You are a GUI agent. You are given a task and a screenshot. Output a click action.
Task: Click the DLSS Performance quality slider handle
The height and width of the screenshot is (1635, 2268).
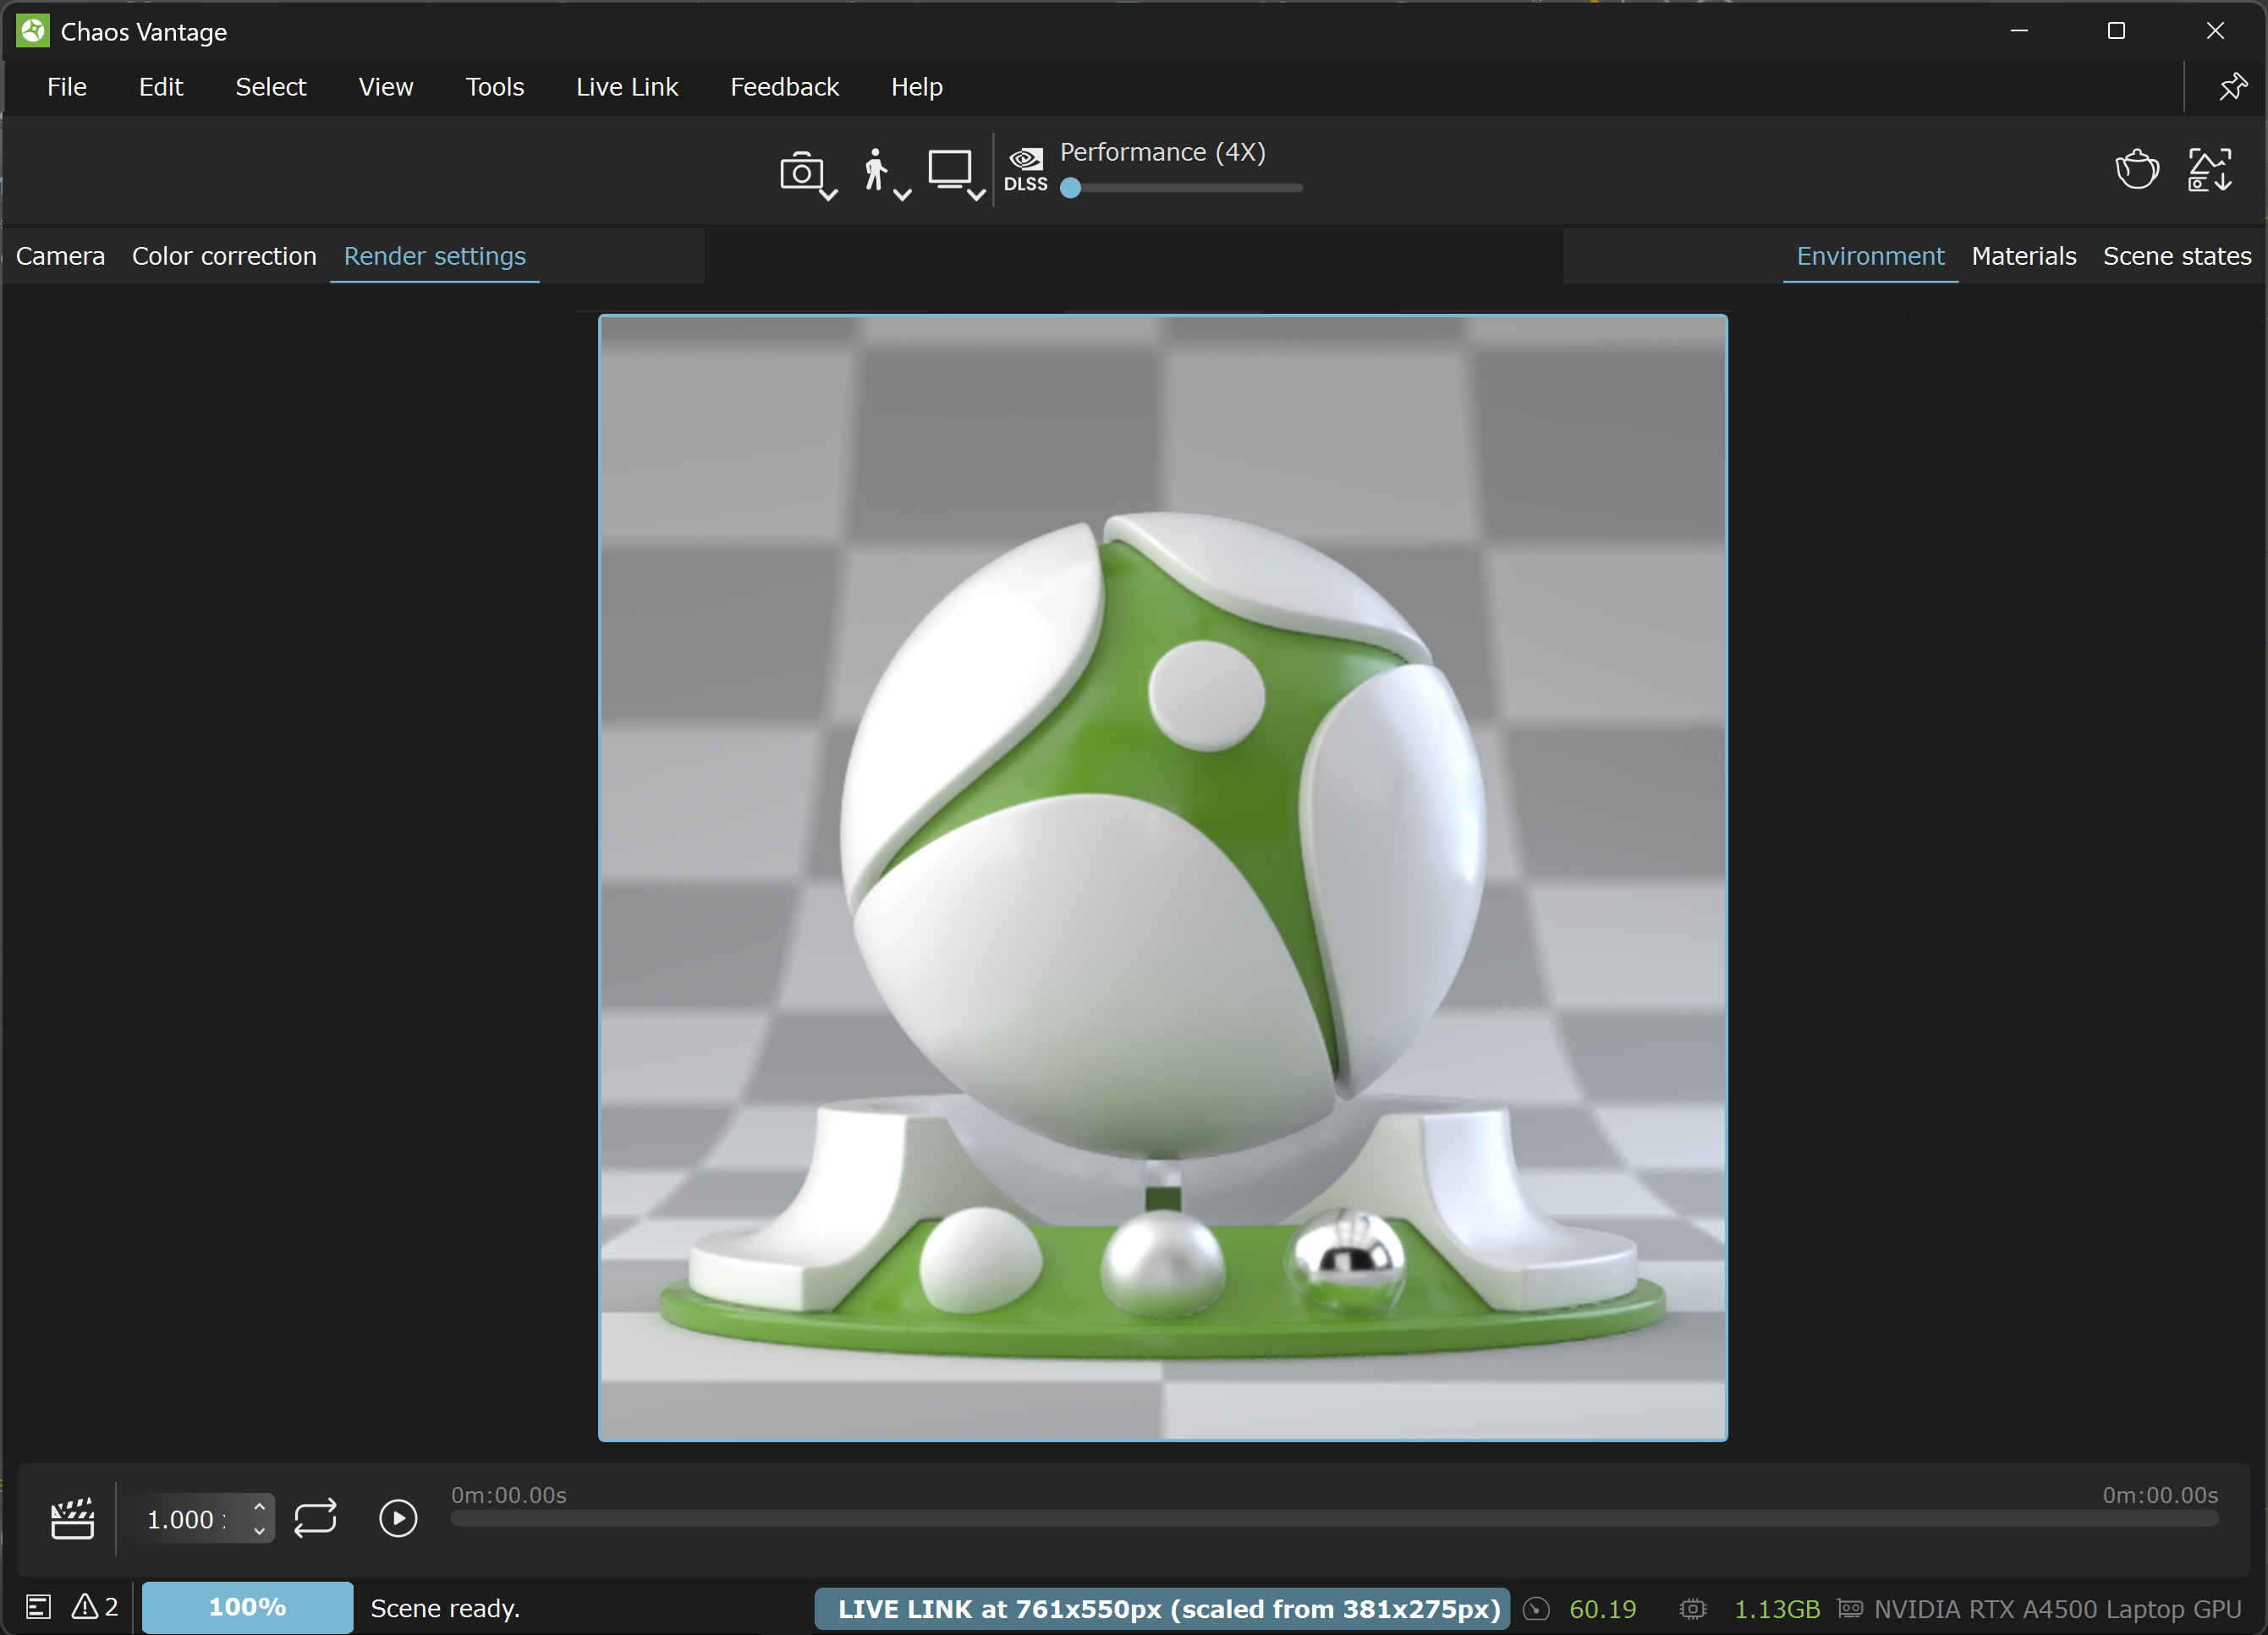click(1070, 188)
